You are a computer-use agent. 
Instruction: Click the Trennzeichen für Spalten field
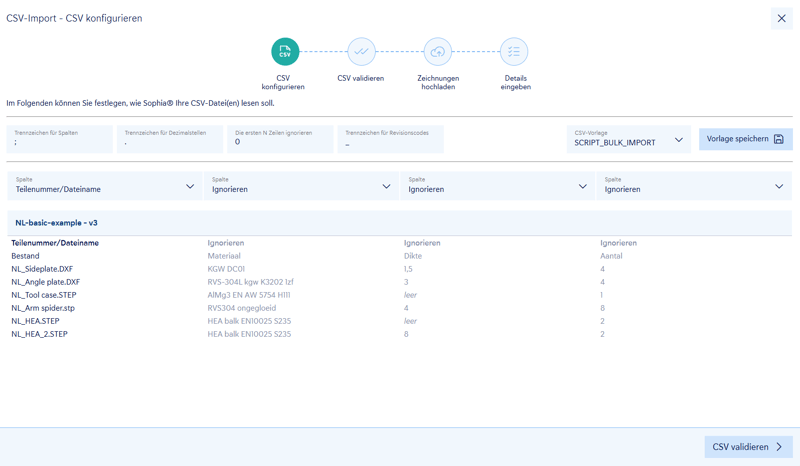pos(59,139)
